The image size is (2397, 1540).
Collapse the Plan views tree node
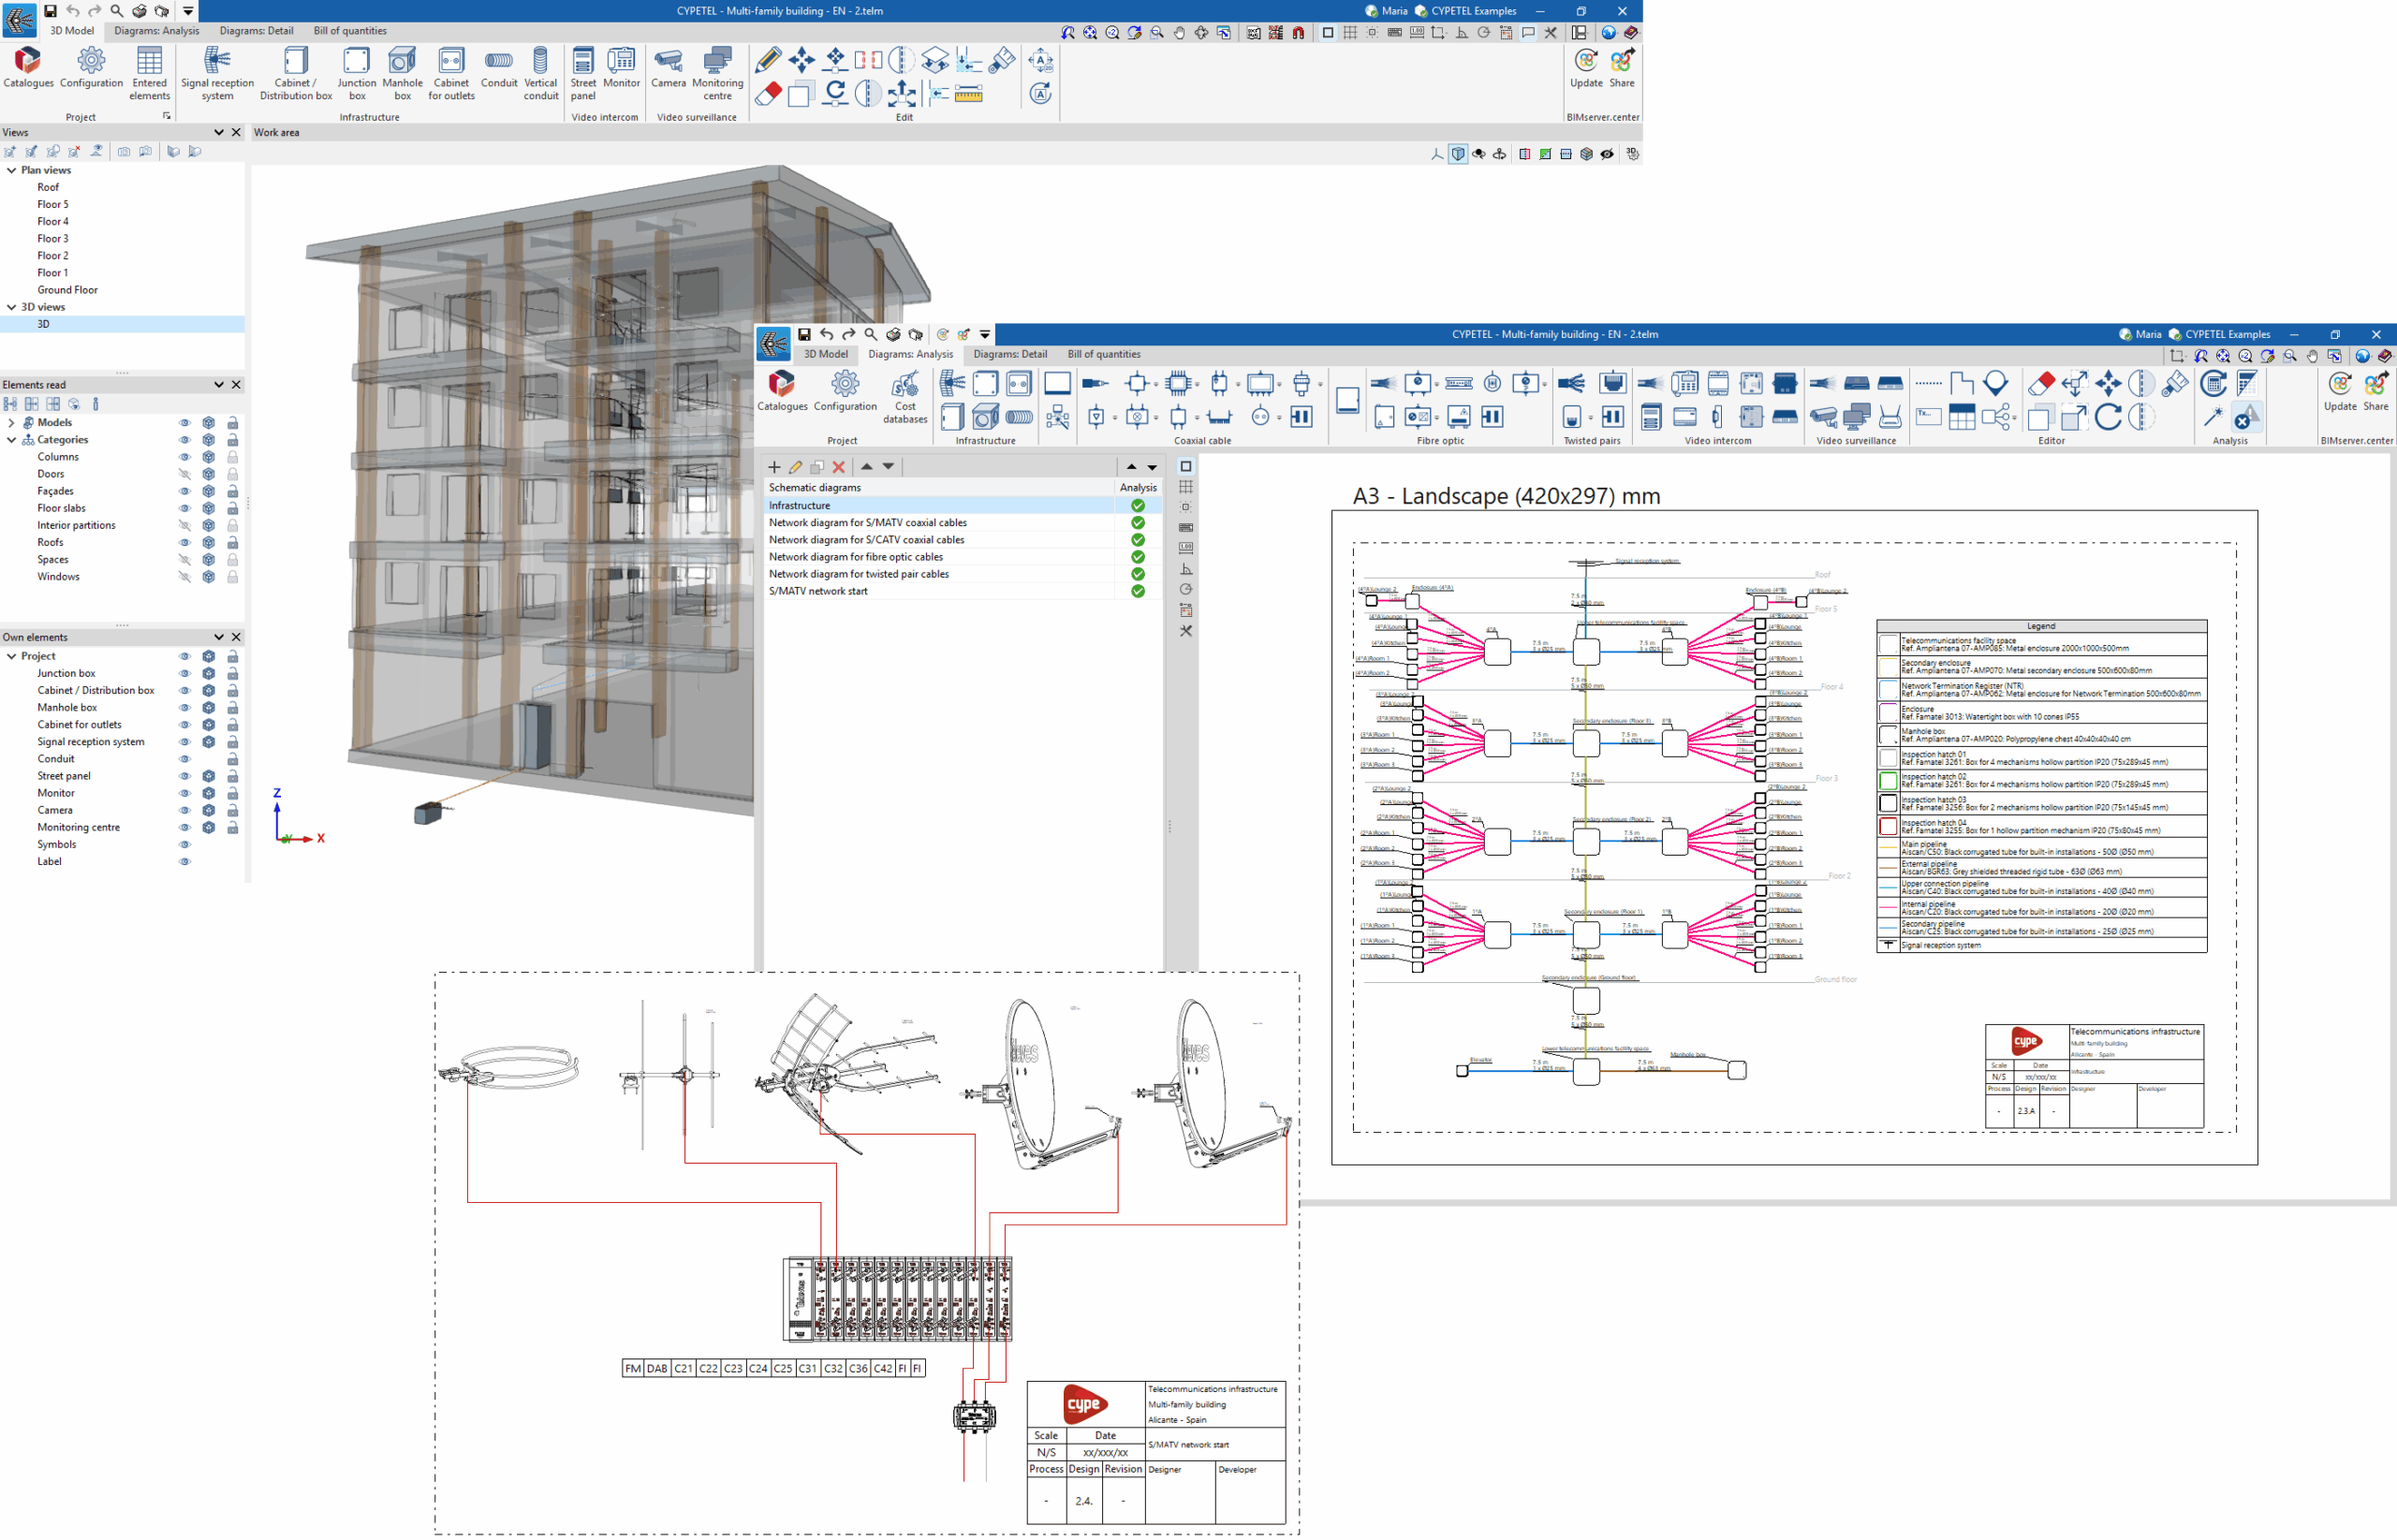(x=12, y=170)
